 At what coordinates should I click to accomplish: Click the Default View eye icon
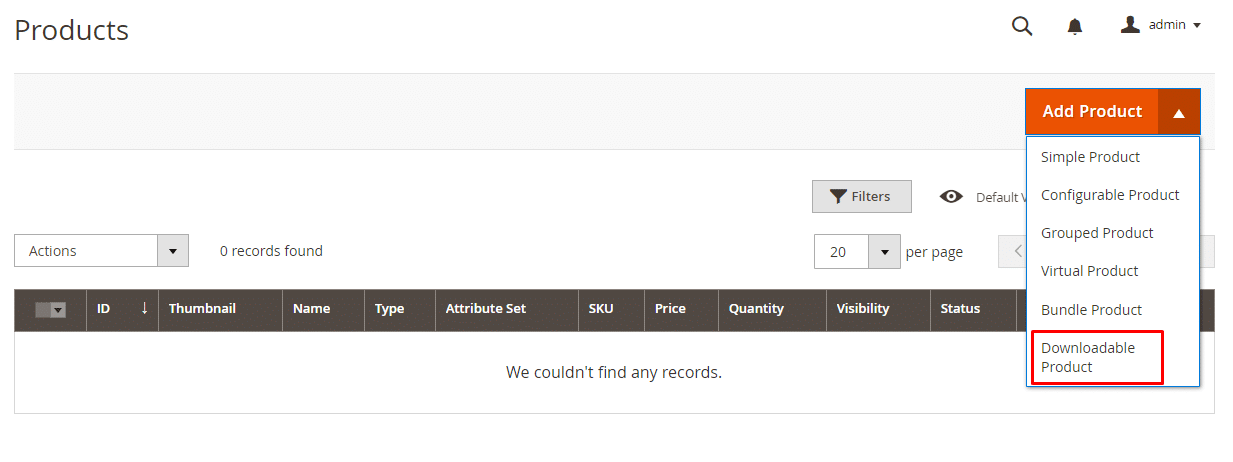click(x=951, y=197)
